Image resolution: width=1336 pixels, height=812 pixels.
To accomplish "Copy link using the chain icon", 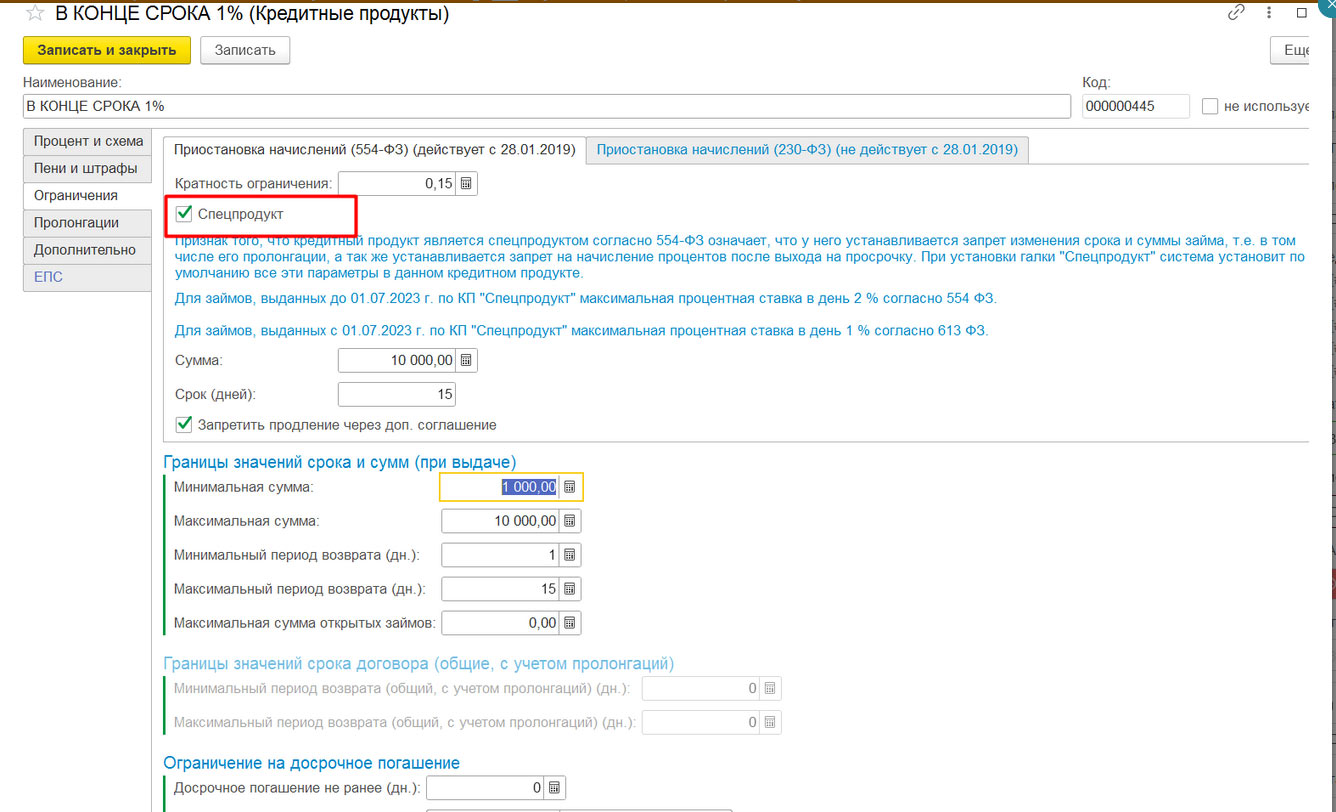I will 1237,14.
